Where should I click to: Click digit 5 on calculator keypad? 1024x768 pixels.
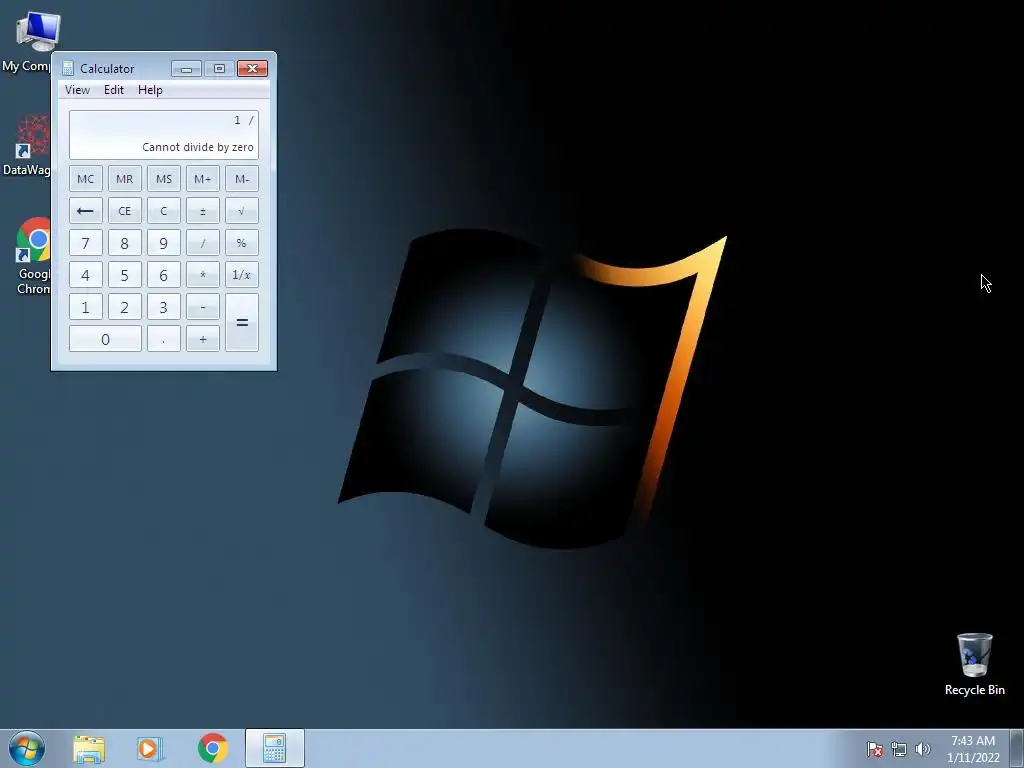[x=125, y=275]
